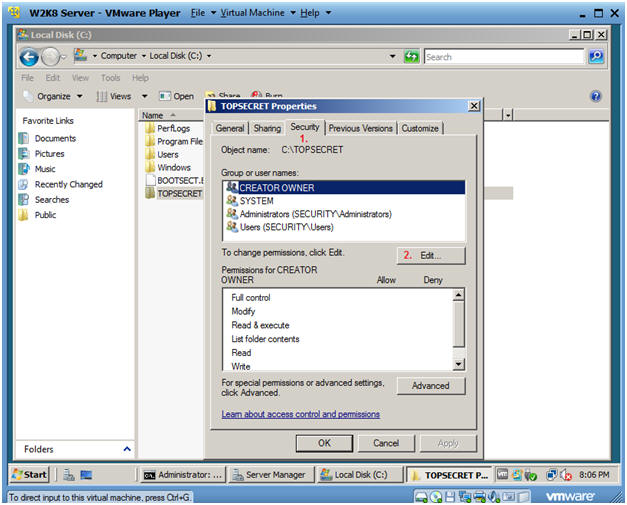Click the Show Desktop quick launch icon
The width and height of the screenshot is (627, 505).
[x=86, y=475]
